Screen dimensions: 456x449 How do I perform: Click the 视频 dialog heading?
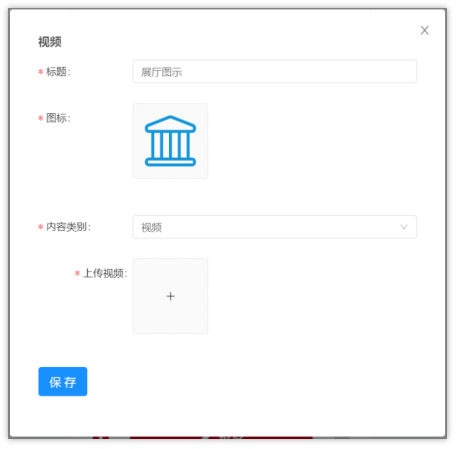point(50,42)
